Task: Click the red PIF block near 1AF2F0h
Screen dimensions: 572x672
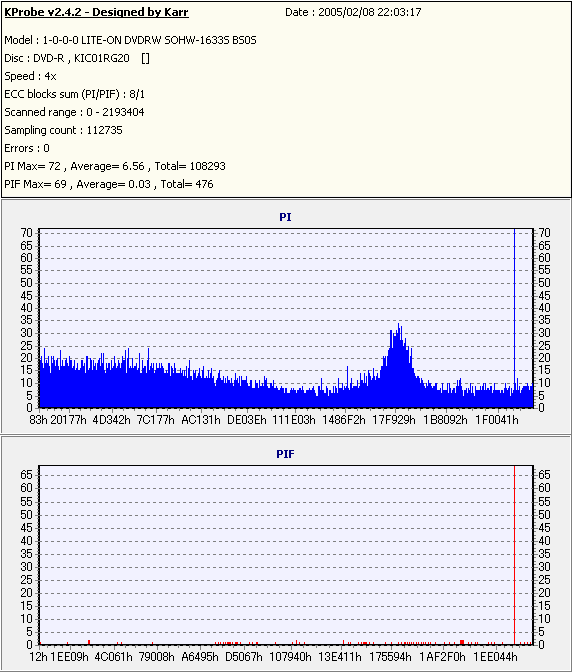Action: pyautogui.click(x=462, y=642)
